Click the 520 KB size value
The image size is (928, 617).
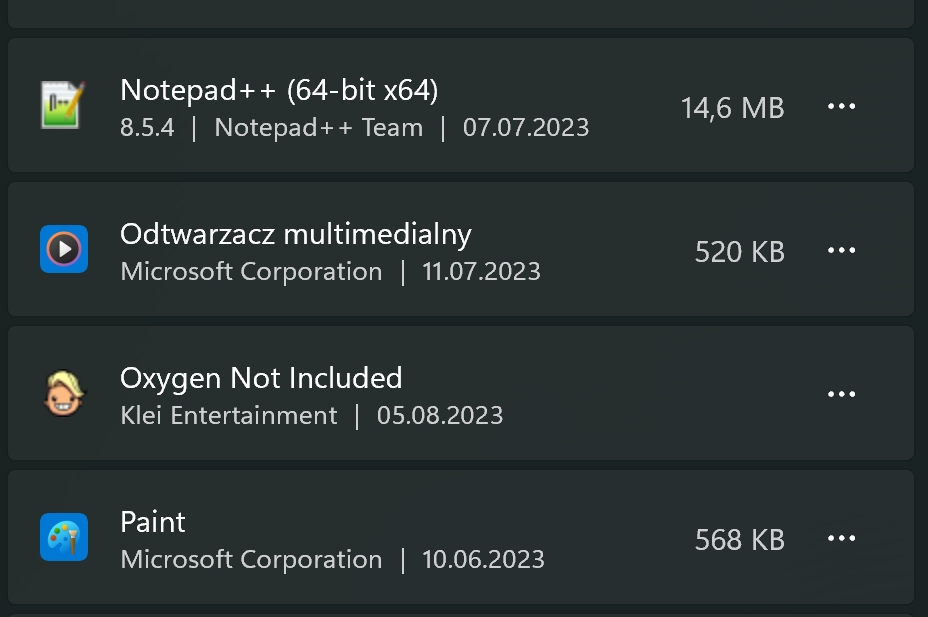pyautogui.click(x=739, y=252)
